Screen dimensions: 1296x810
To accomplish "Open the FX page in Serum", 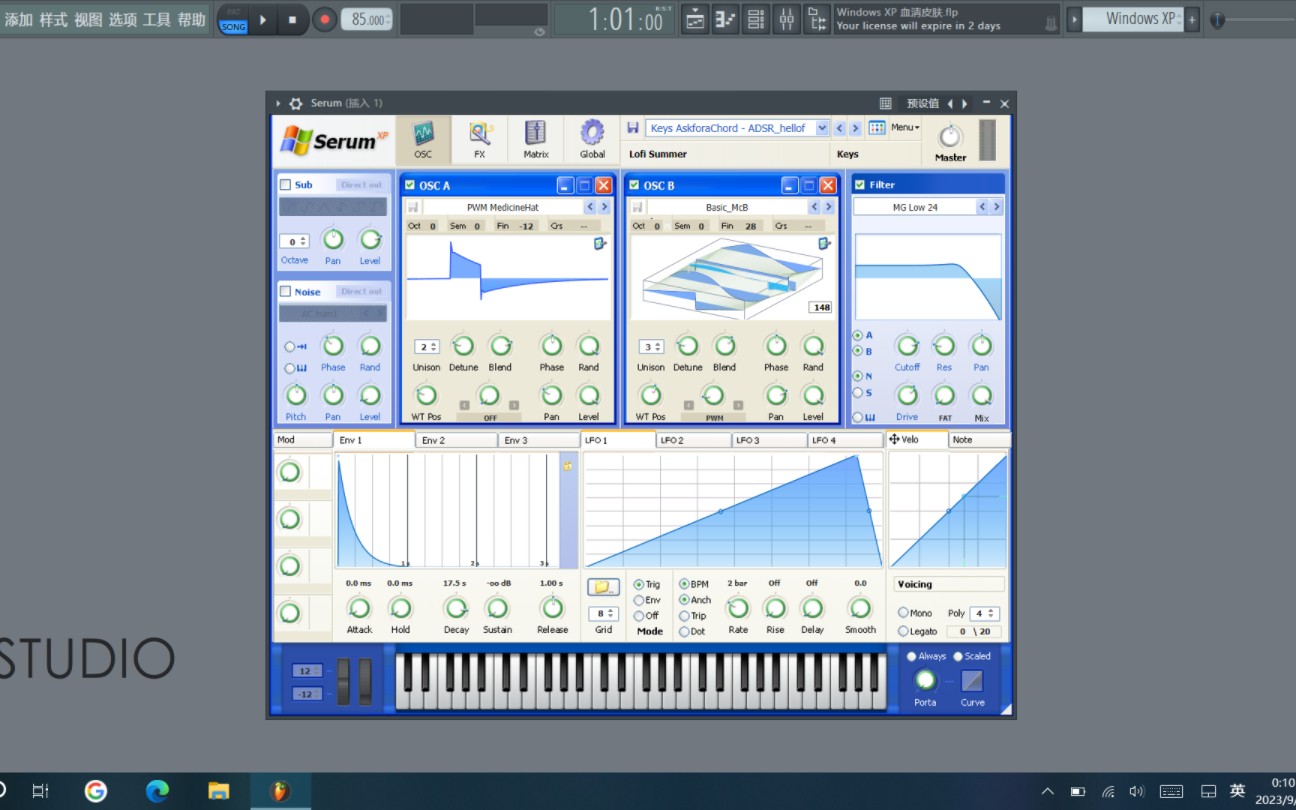I will pos(480,140).
